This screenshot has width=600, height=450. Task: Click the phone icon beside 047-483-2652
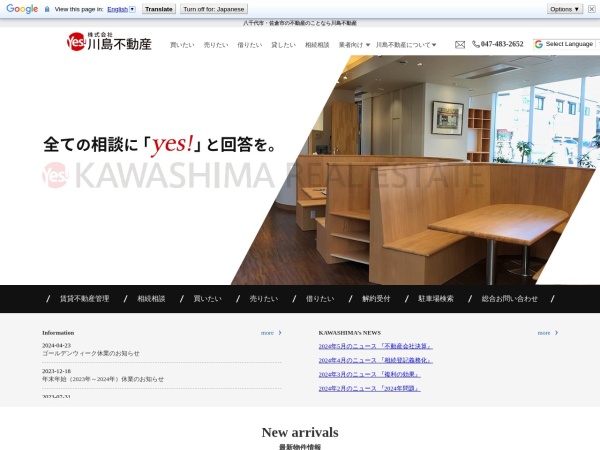476,44
